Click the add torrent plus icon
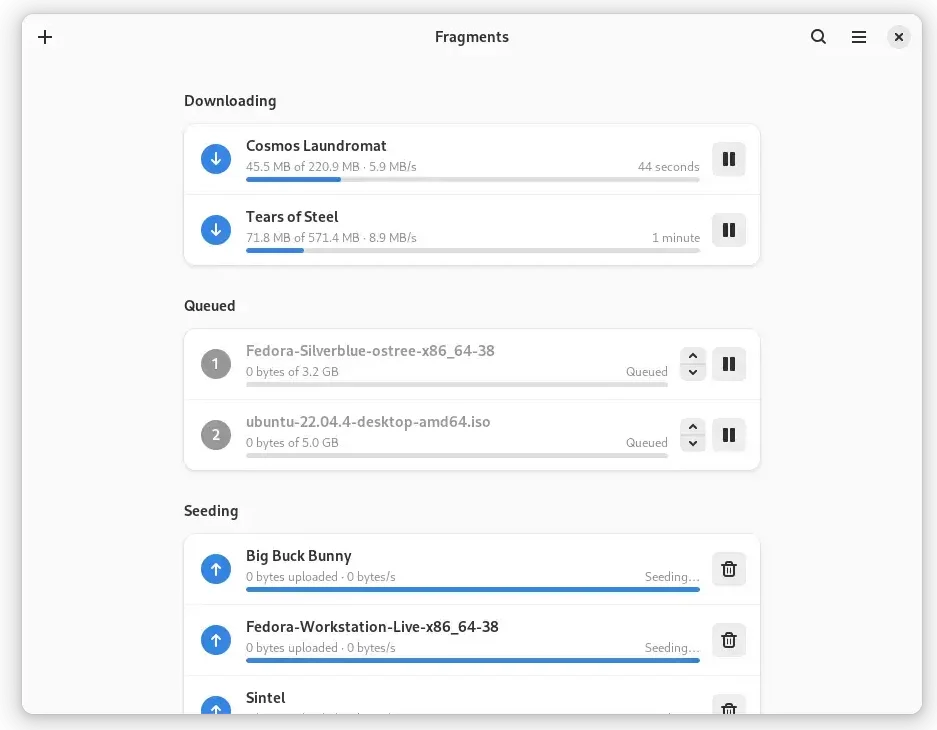Screen dimensions: 937x730 (45, 37)
